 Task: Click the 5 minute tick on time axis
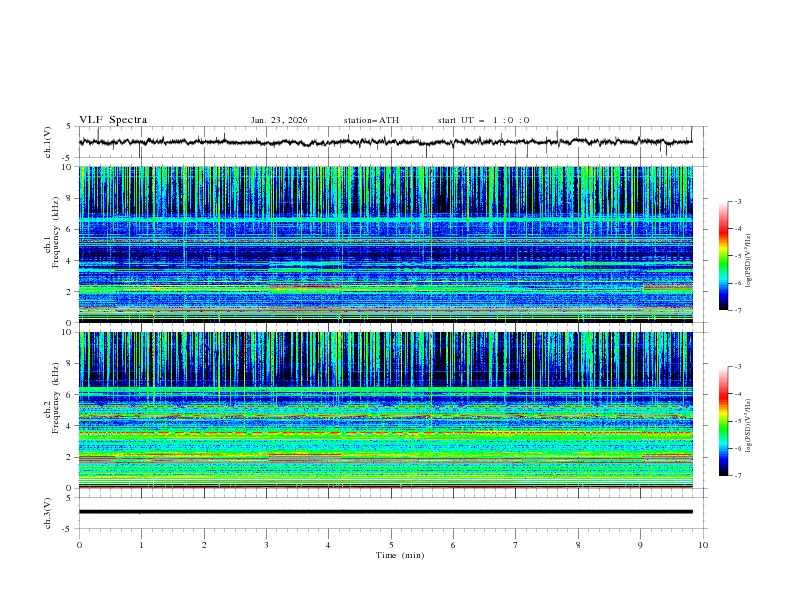[391, 545]
